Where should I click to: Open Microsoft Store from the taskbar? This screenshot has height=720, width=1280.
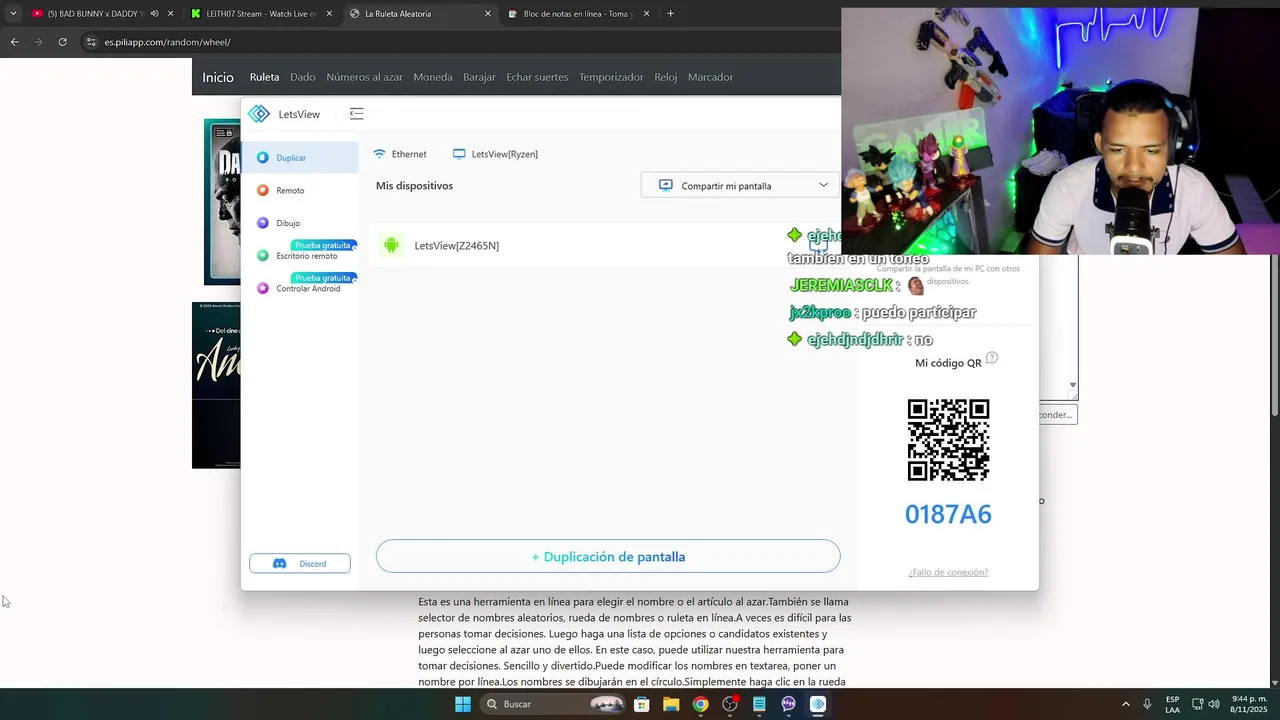[x=642, y=704]
